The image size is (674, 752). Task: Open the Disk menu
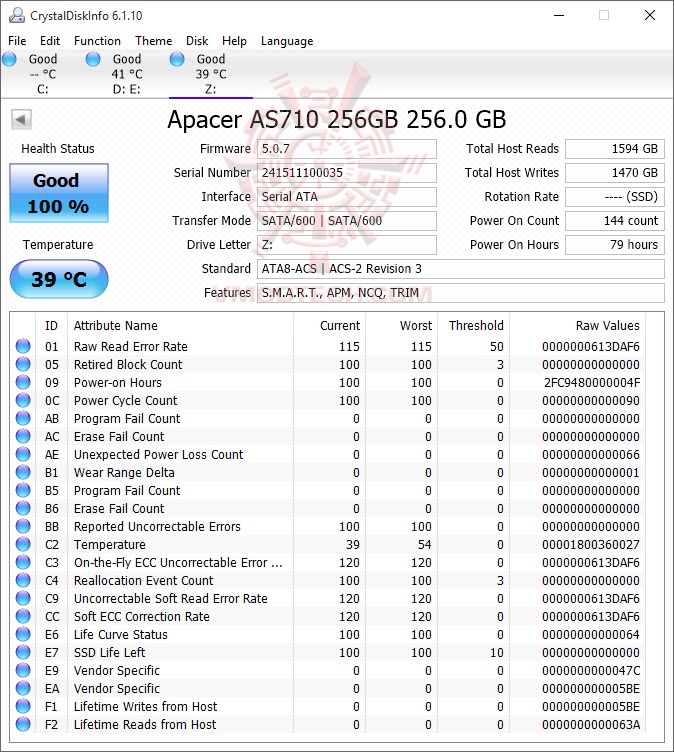coord(197,41)
